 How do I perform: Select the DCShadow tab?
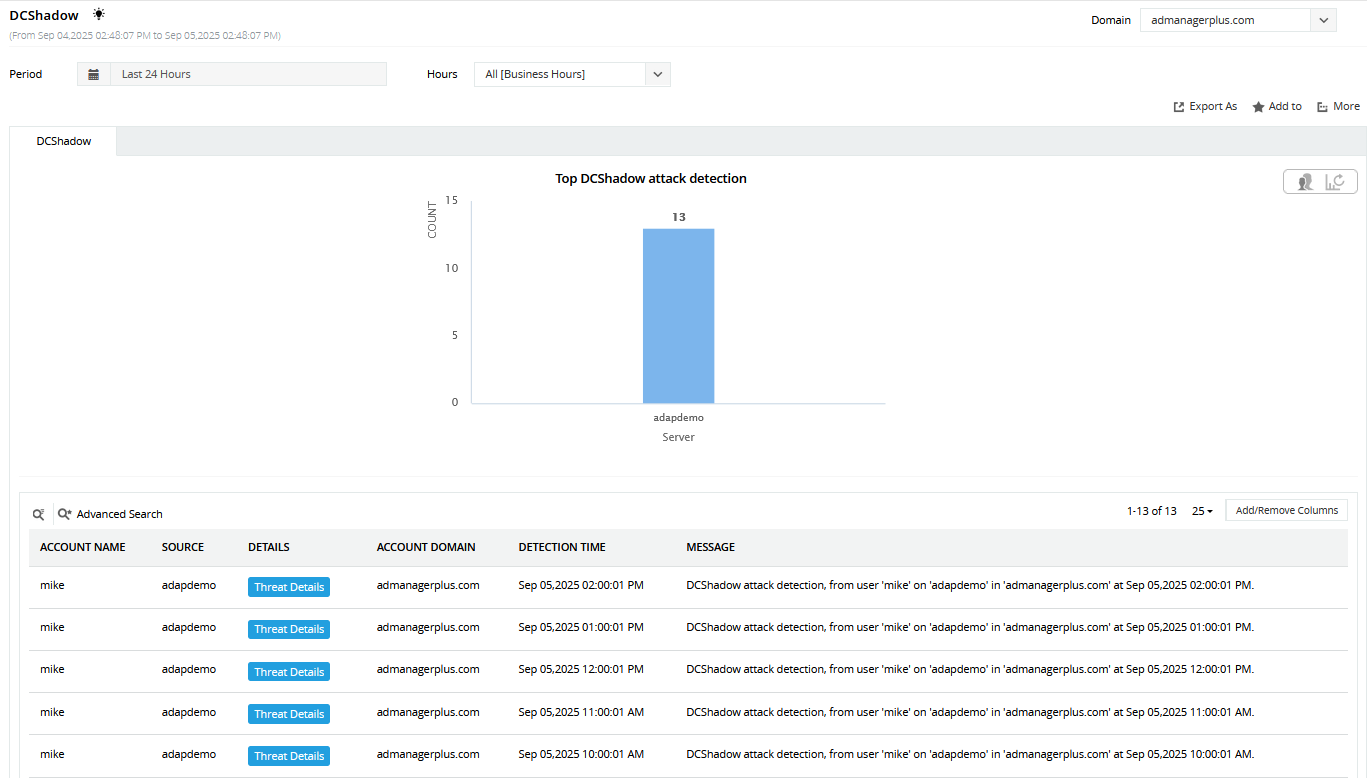(x=64, y=141)
